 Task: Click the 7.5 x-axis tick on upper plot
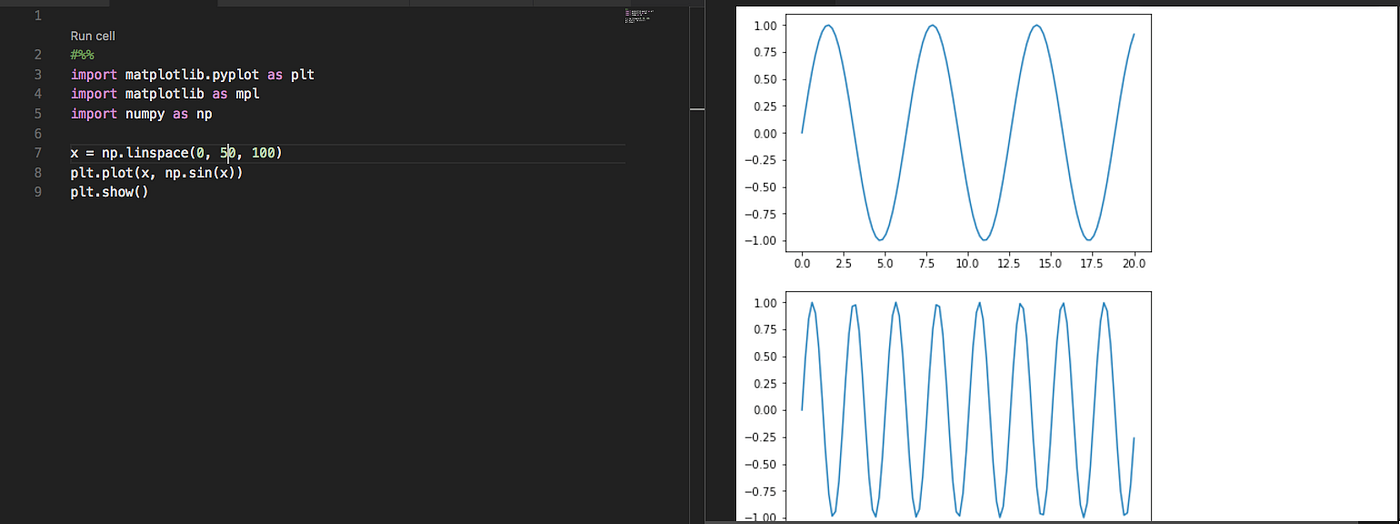[x=926, y=263]
